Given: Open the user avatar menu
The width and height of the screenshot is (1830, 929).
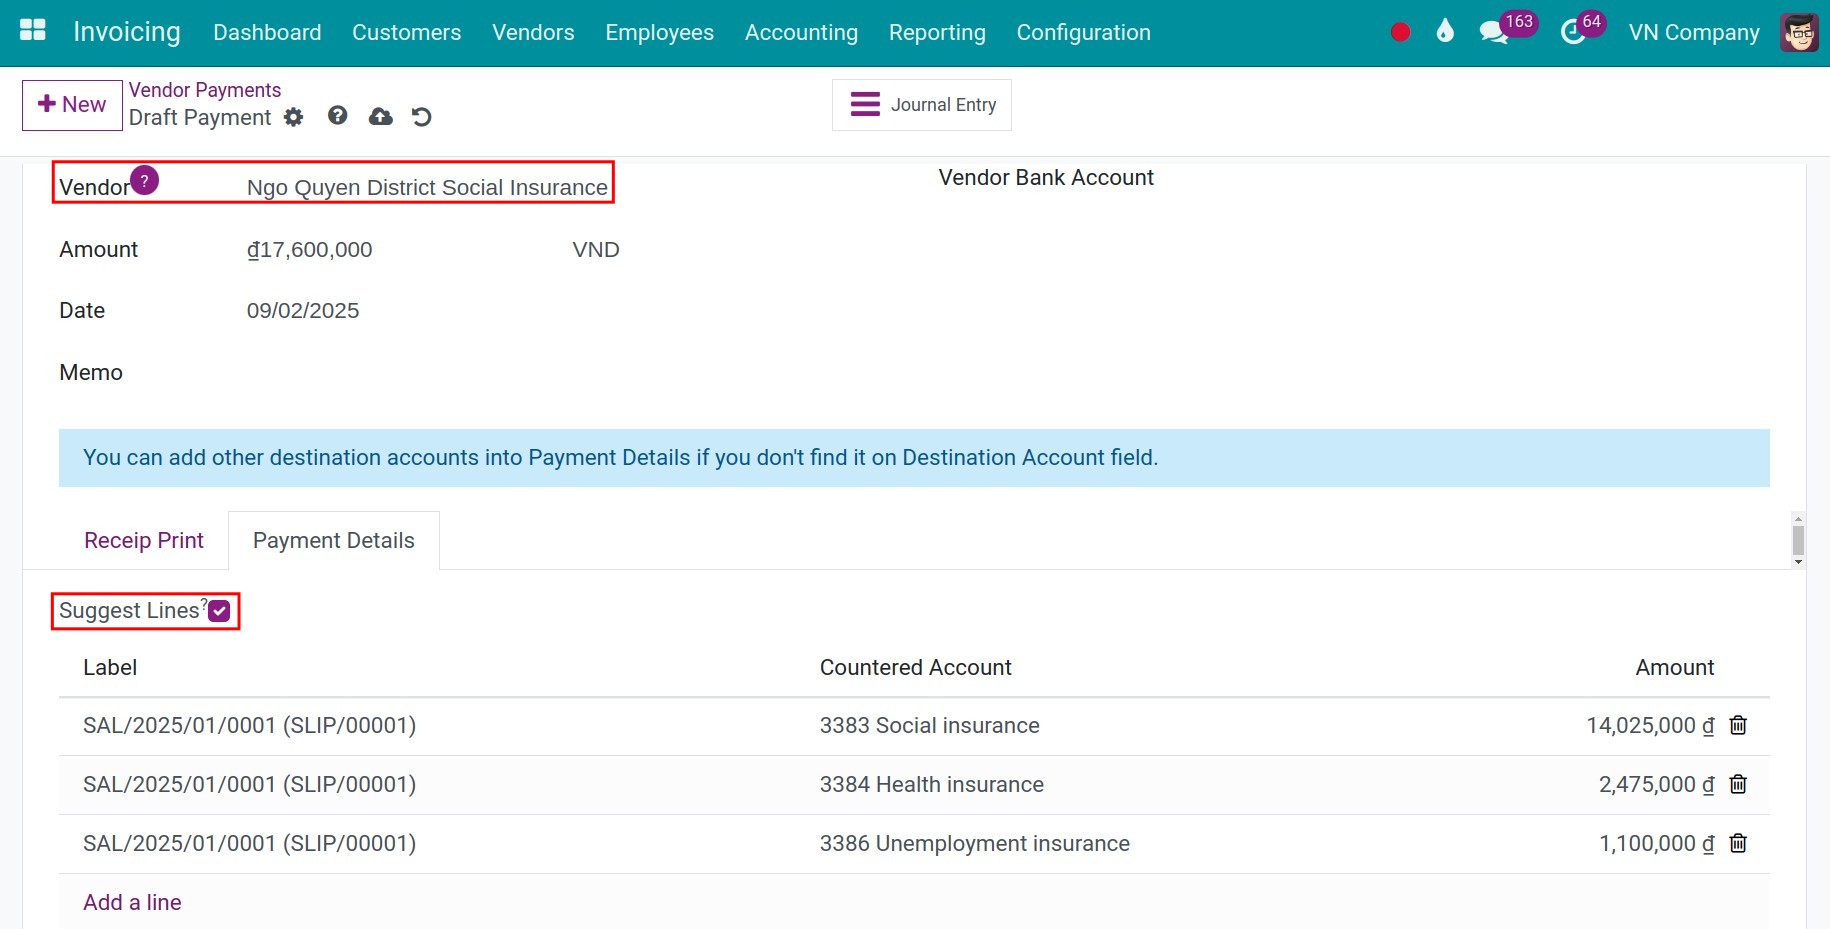Looking at the screenshot, I should pos(1800,33).
